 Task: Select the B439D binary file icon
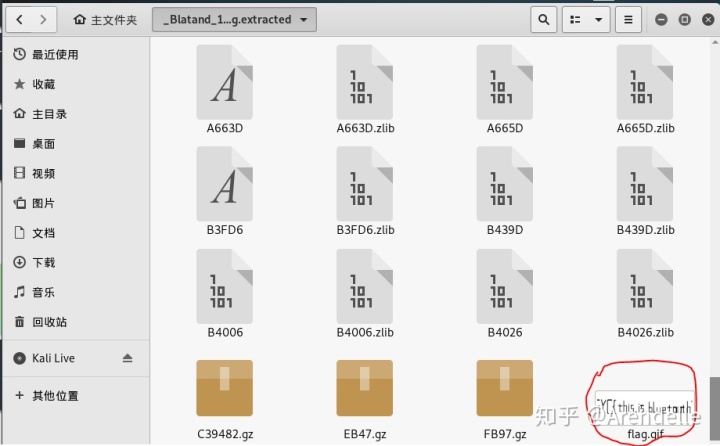[x=505, y=184]
